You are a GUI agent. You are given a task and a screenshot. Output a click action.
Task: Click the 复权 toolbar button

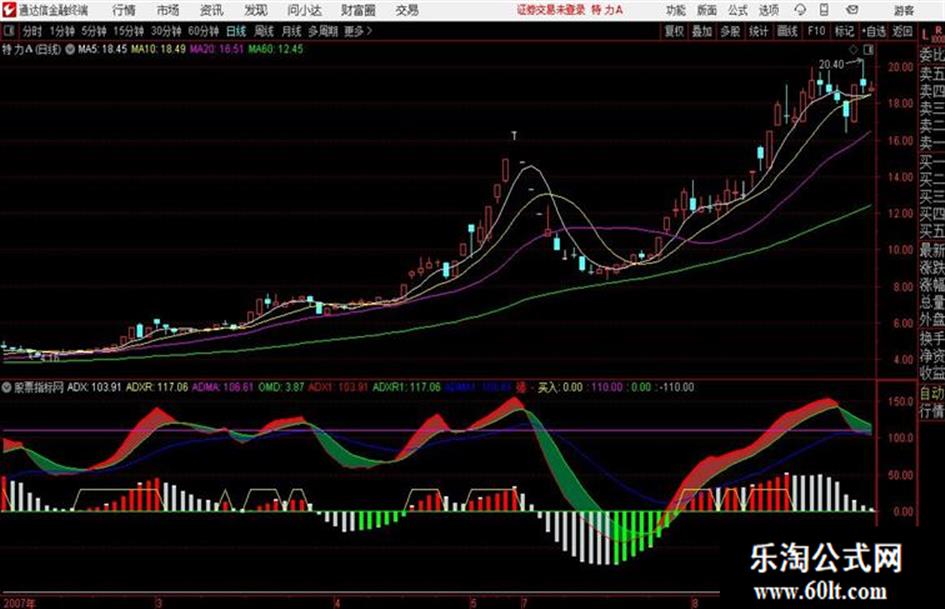click(674, 31)
